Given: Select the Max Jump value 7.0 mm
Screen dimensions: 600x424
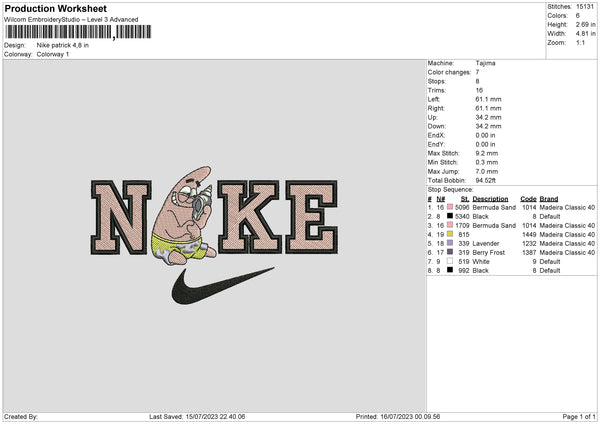Looking at the screenshot, I should pos(487,171).
